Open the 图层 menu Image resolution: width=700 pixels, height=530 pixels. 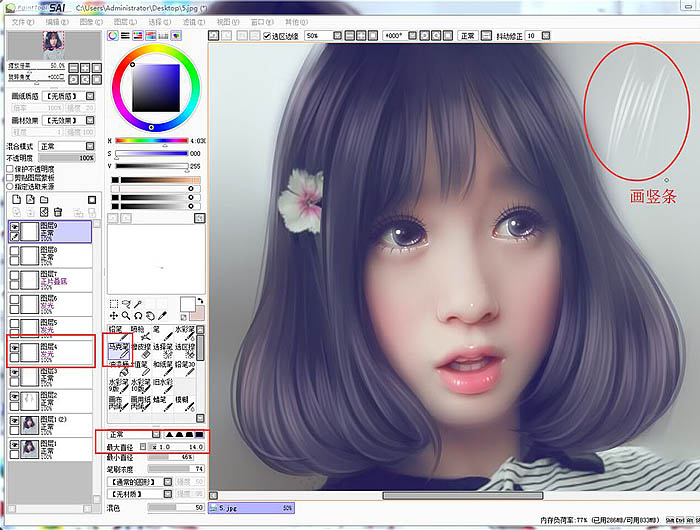click(x=125, y=20)
